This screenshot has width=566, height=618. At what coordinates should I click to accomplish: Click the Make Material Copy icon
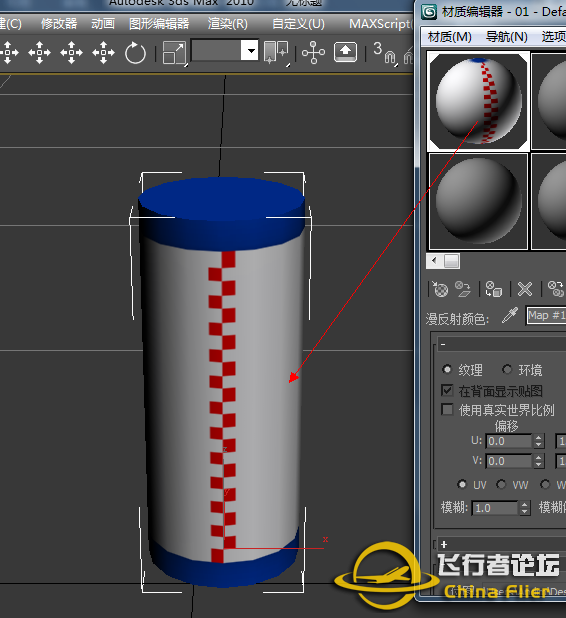tap(556, 289)
